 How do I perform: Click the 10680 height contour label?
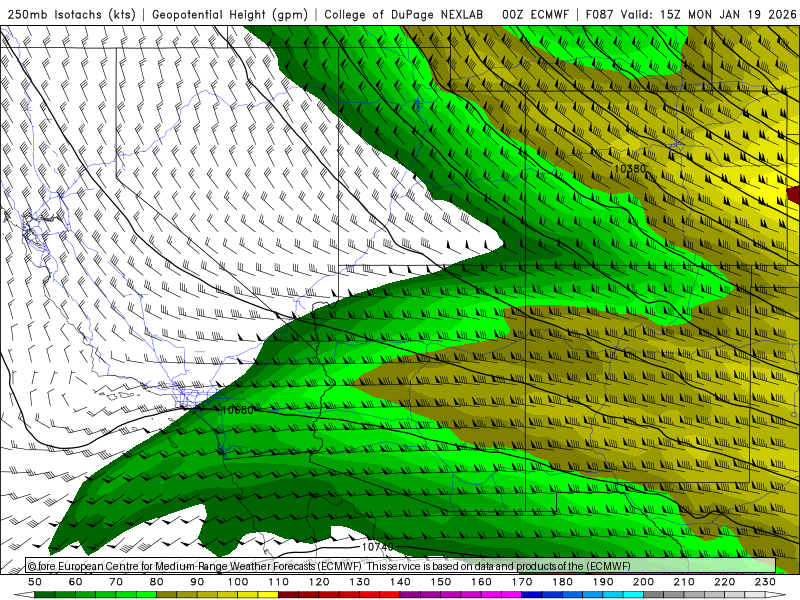click(238, 410)
